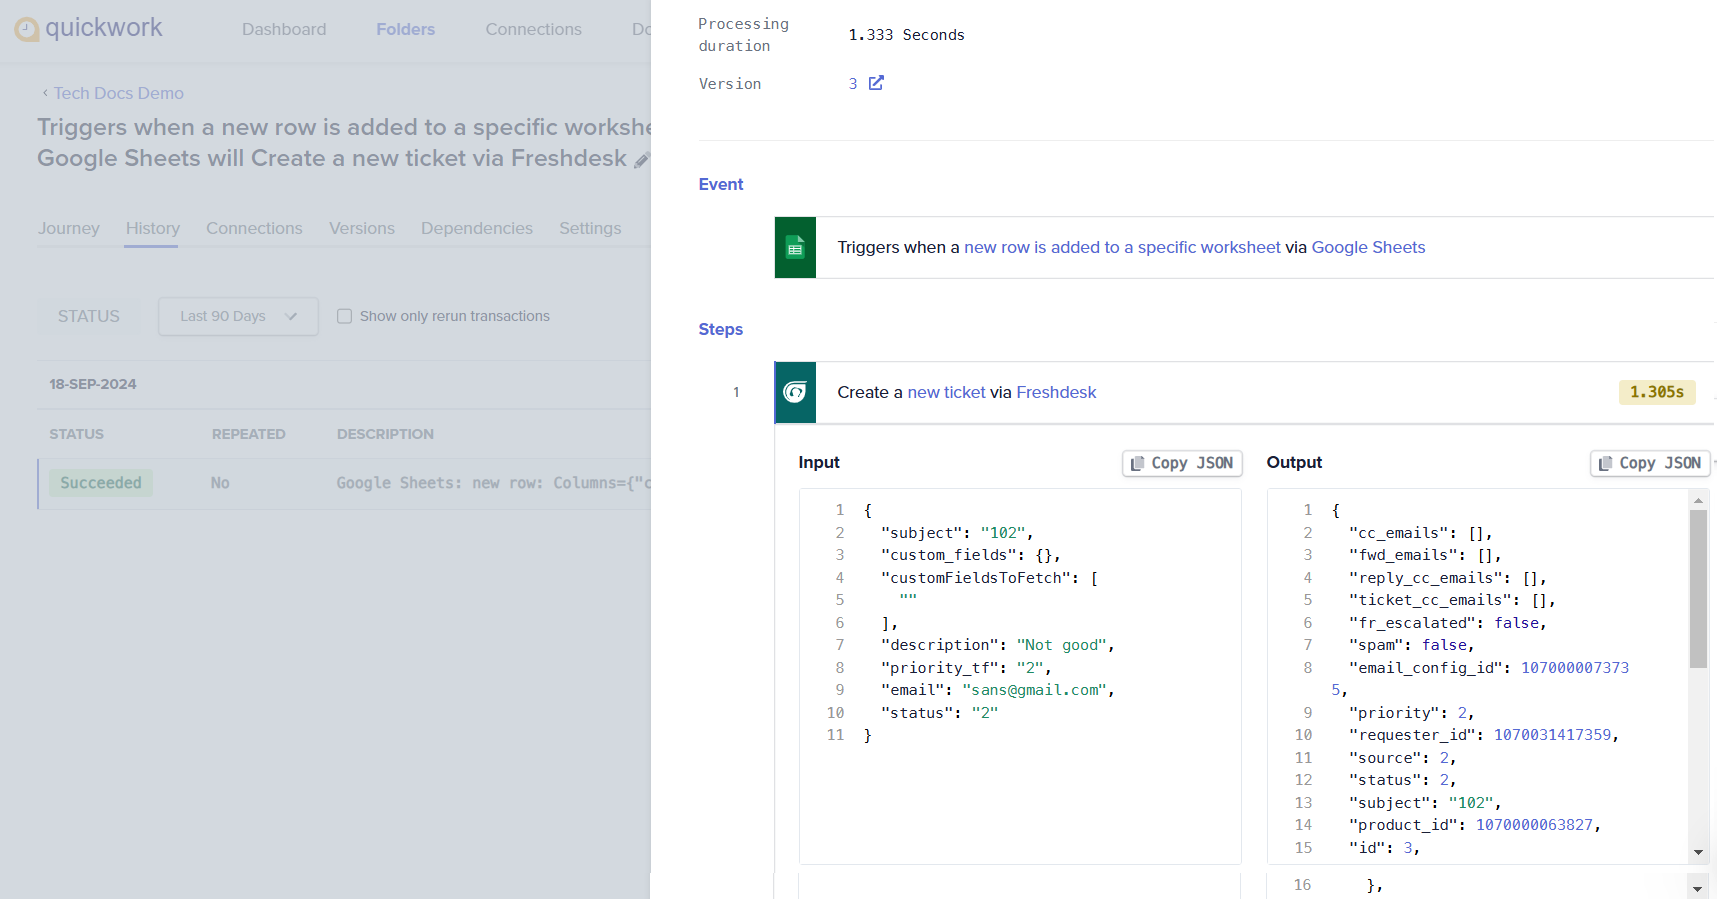1717x899 pixels.
Task: Click the Output panel scrollbar thumb
Action: (1698, 588)
